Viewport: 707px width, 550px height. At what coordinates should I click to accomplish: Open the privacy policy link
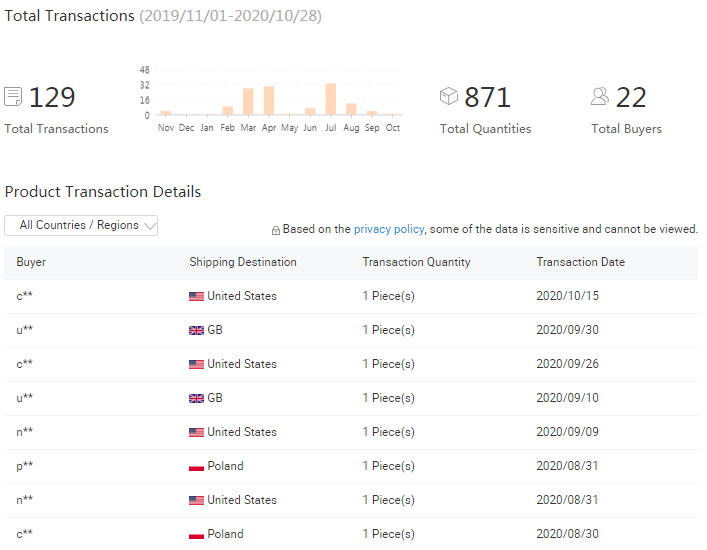[x=389, y=229]
